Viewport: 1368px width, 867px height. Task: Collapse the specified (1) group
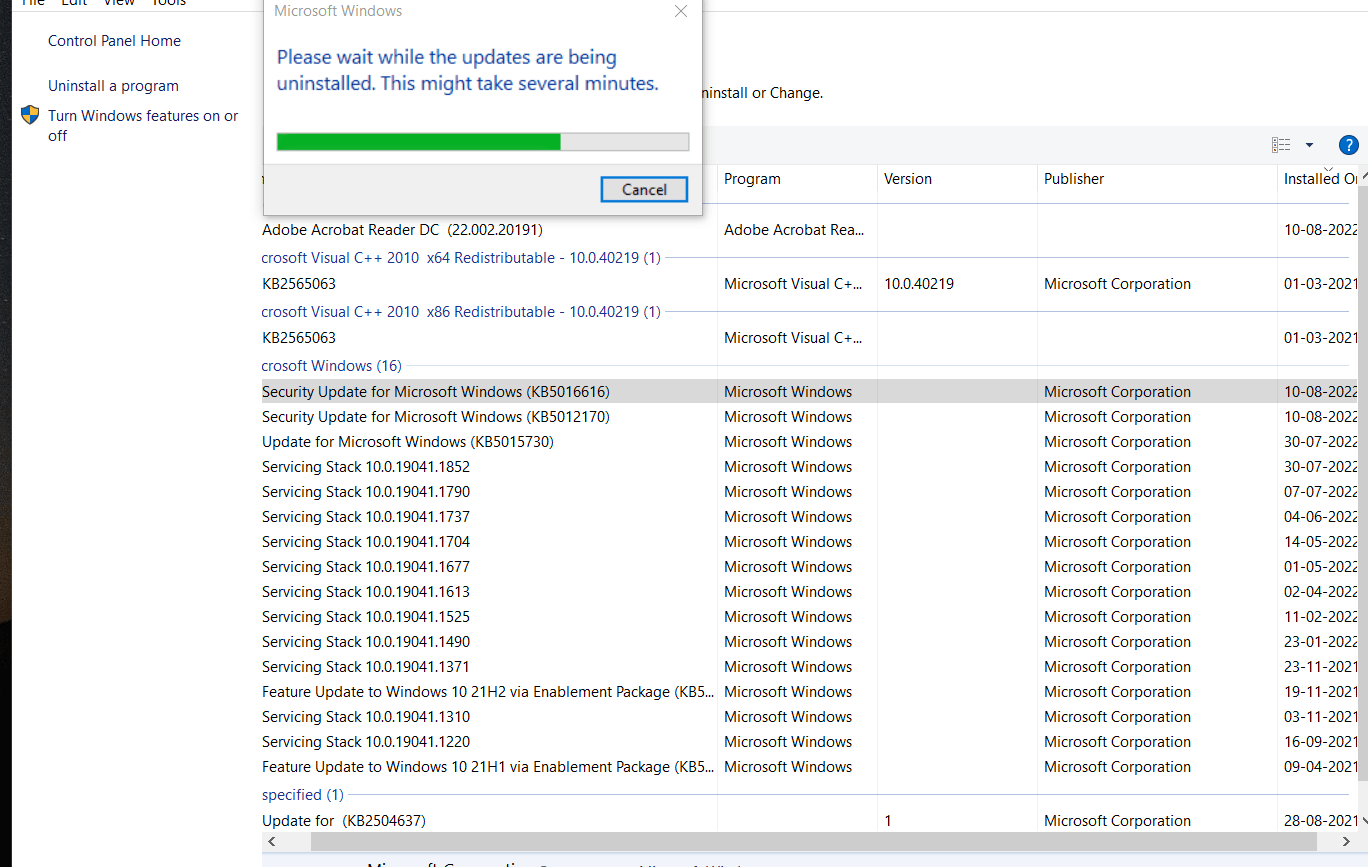click(x=302, y=794)
